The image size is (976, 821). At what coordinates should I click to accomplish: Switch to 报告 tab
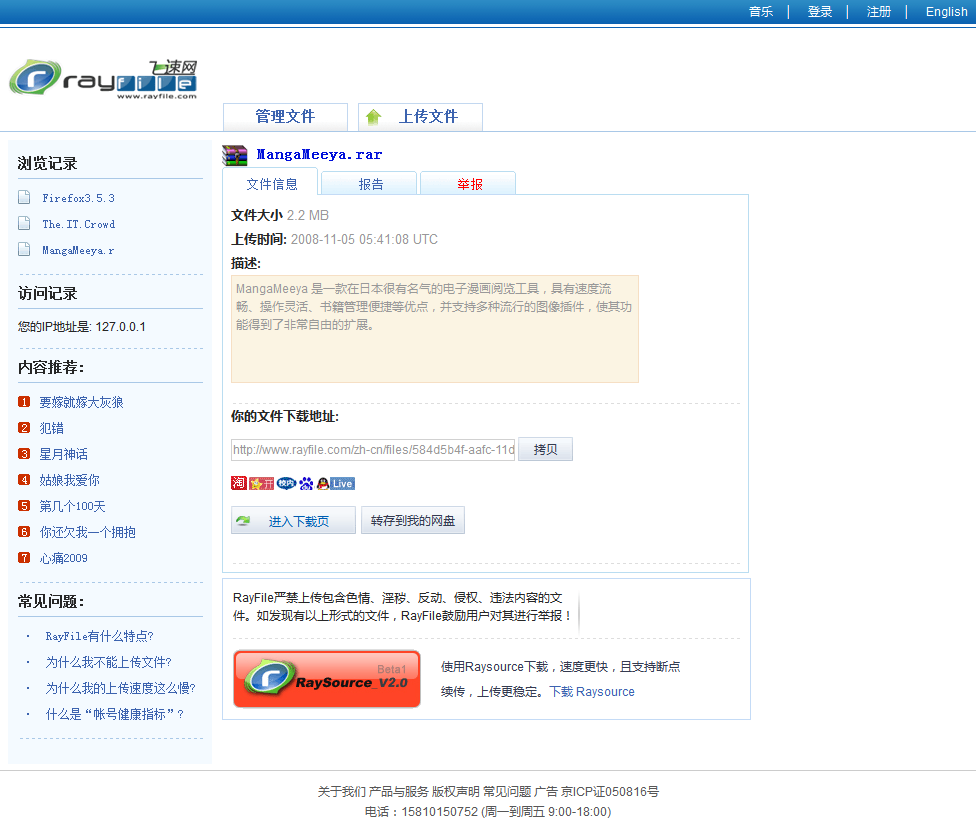[370, 184]
